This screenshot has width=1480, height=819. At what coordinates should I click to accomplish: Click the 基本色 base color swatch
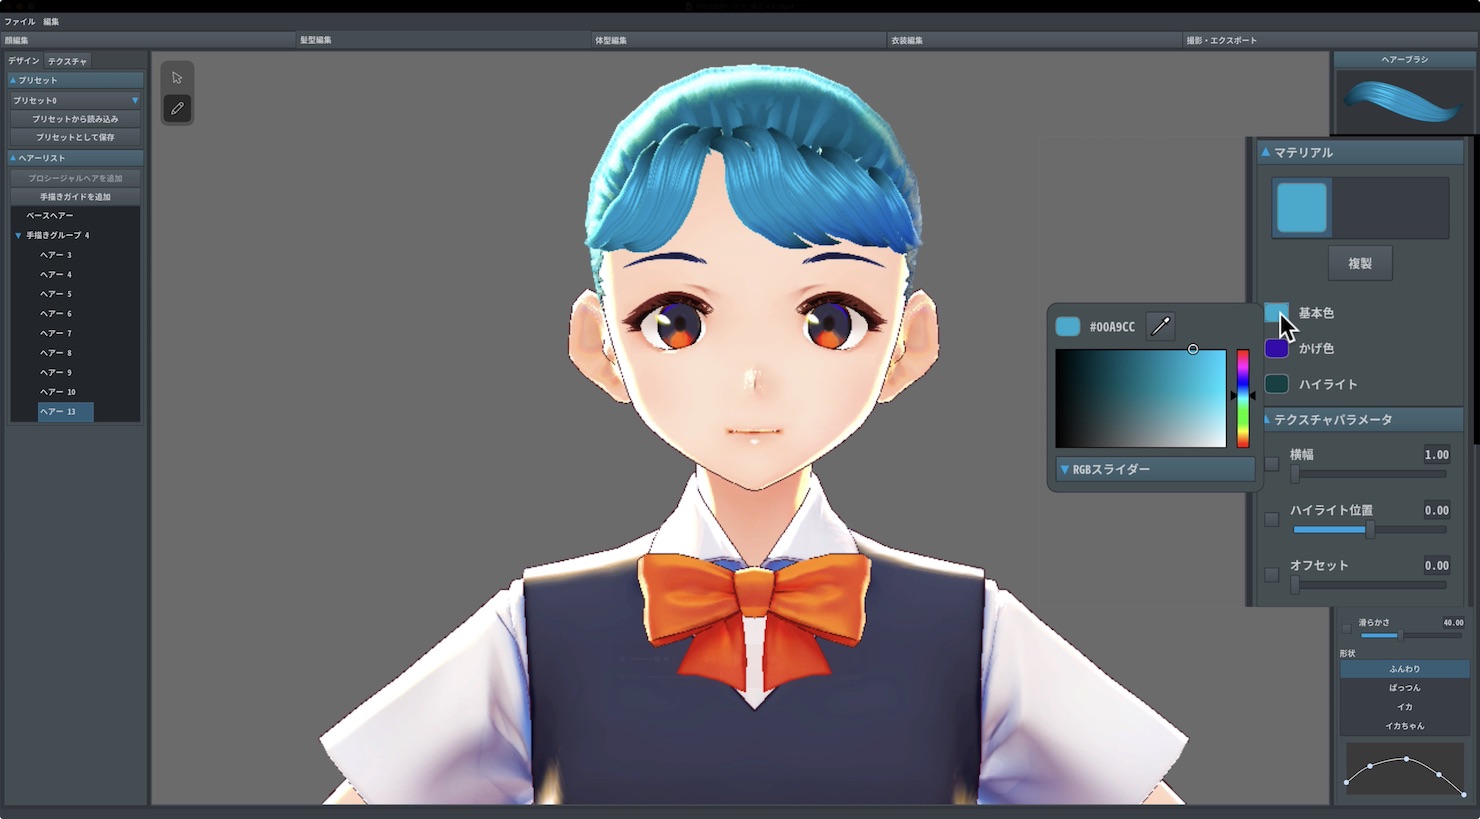click(1276, 313)
